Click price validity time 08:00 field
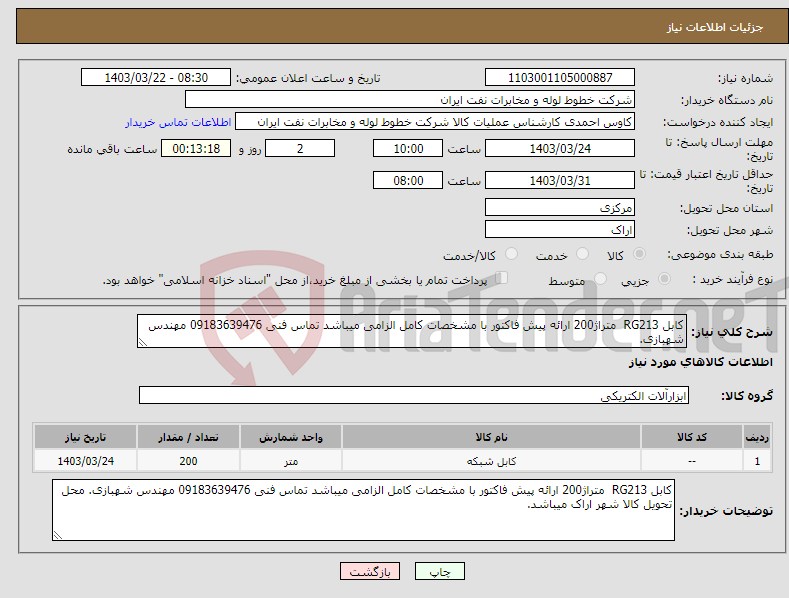 tap(408, 180)
